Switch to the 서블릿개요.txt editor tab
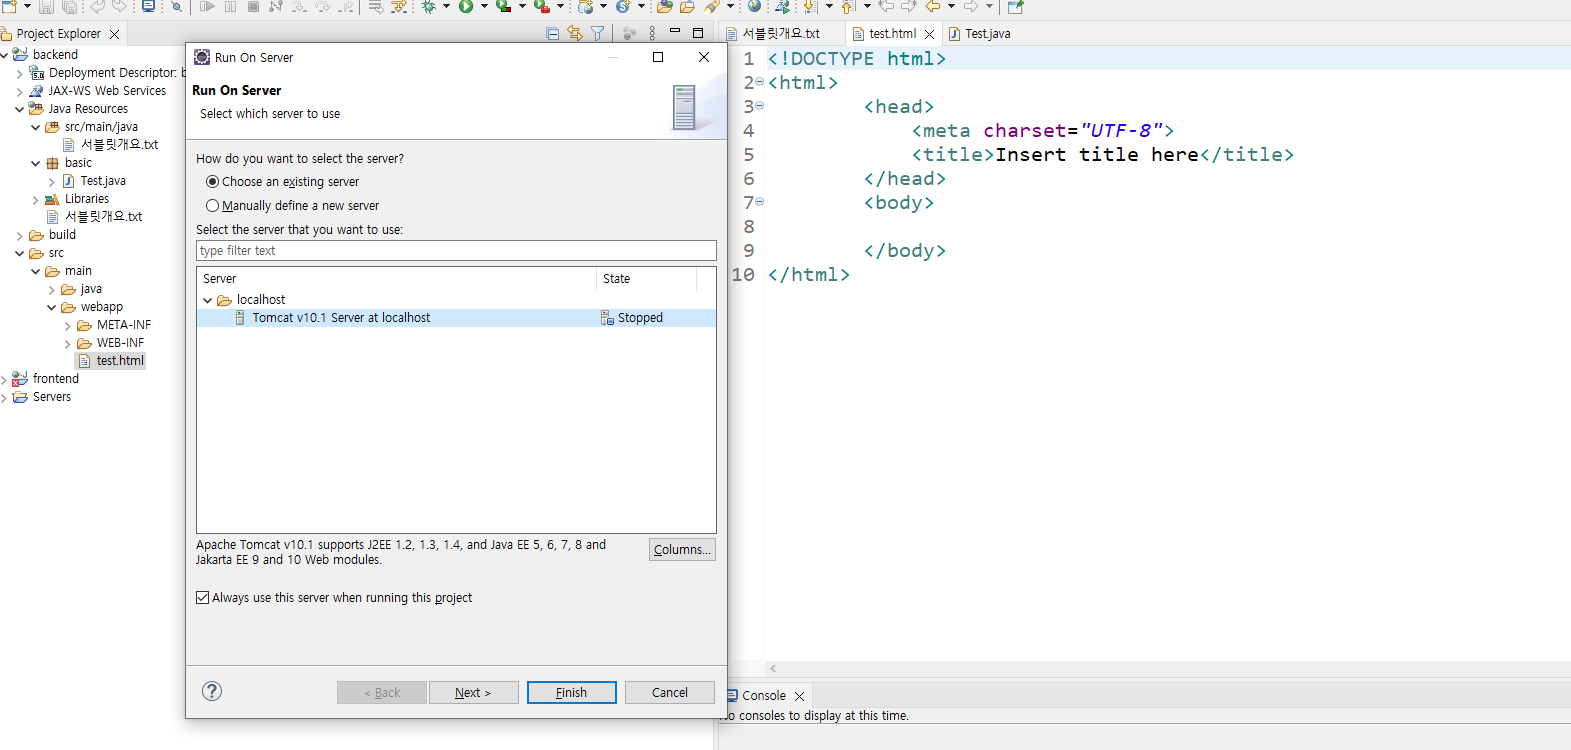 pyautogui.click(x=781, y=34)
